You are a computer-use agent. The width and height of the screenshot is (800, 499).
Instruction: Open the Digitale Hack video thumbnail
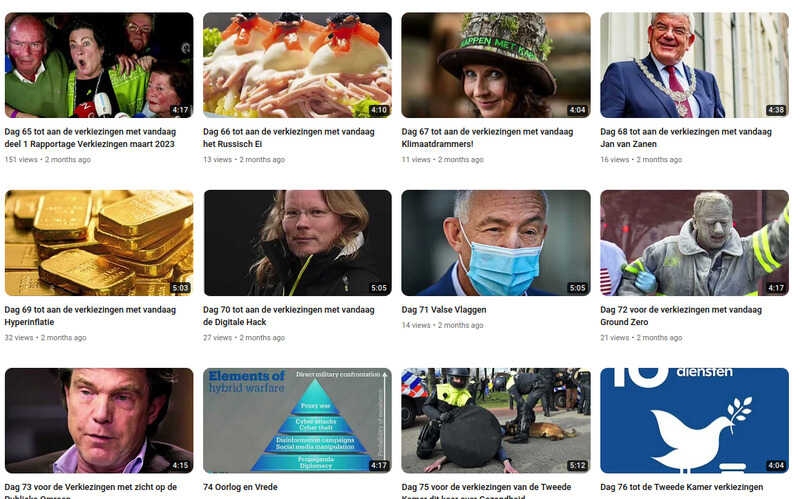[x=297, y=243]
